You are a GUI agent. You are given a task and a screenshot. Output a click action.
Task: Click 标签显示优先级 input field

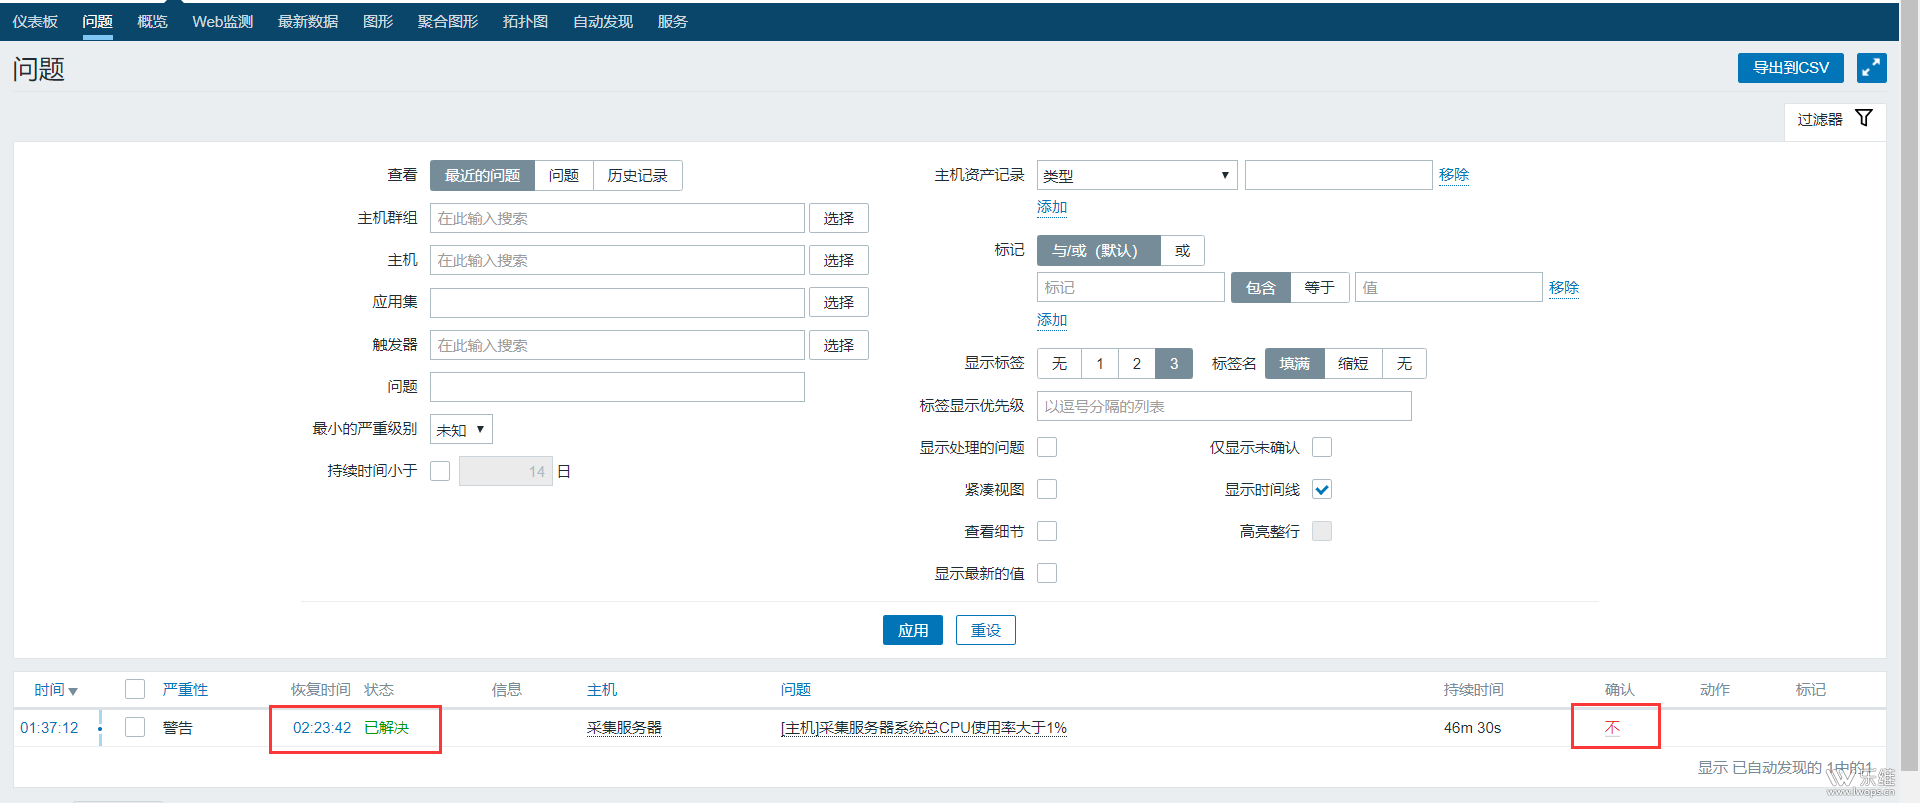click(x=1224, y=406)
